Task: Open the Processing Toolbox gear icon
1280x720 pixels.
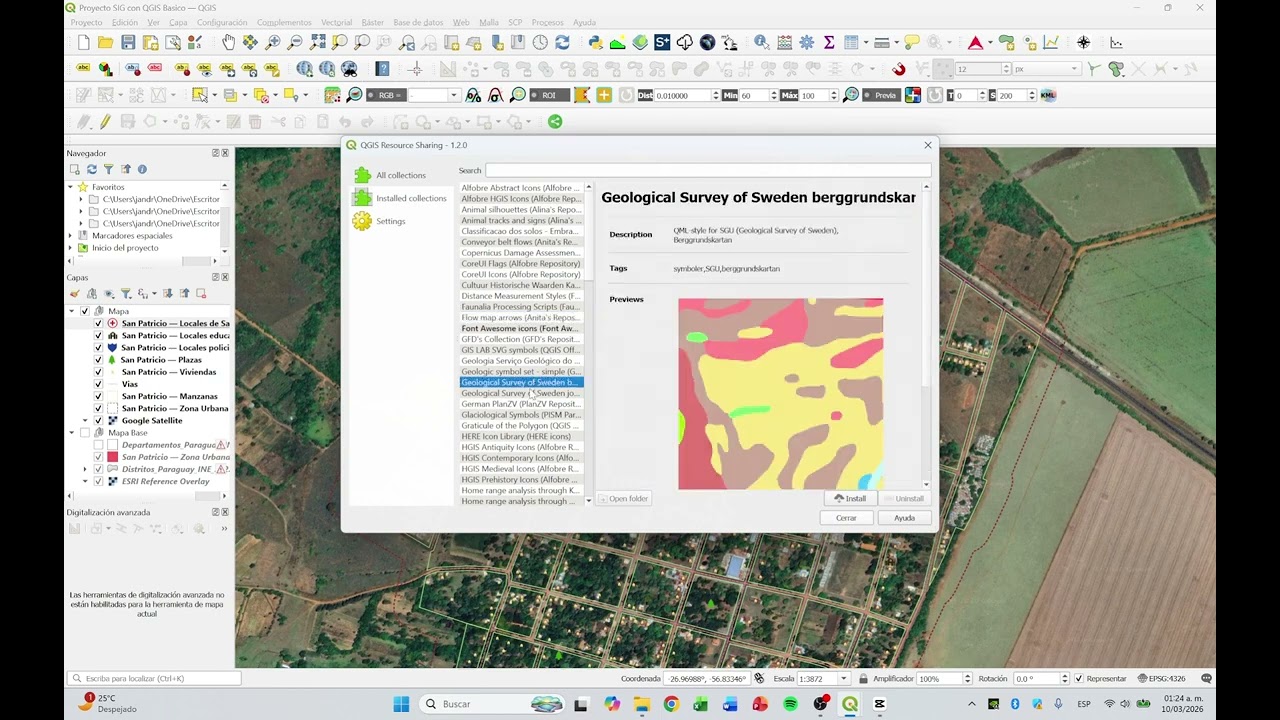Action: 808,42
